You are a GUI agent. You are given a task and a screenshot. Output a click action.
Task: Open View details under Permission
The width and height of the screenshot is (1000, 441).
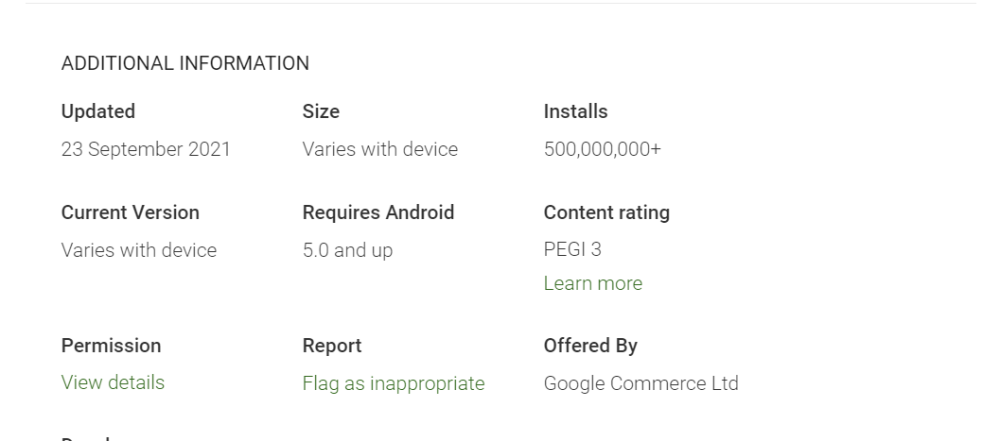[113, 382]
